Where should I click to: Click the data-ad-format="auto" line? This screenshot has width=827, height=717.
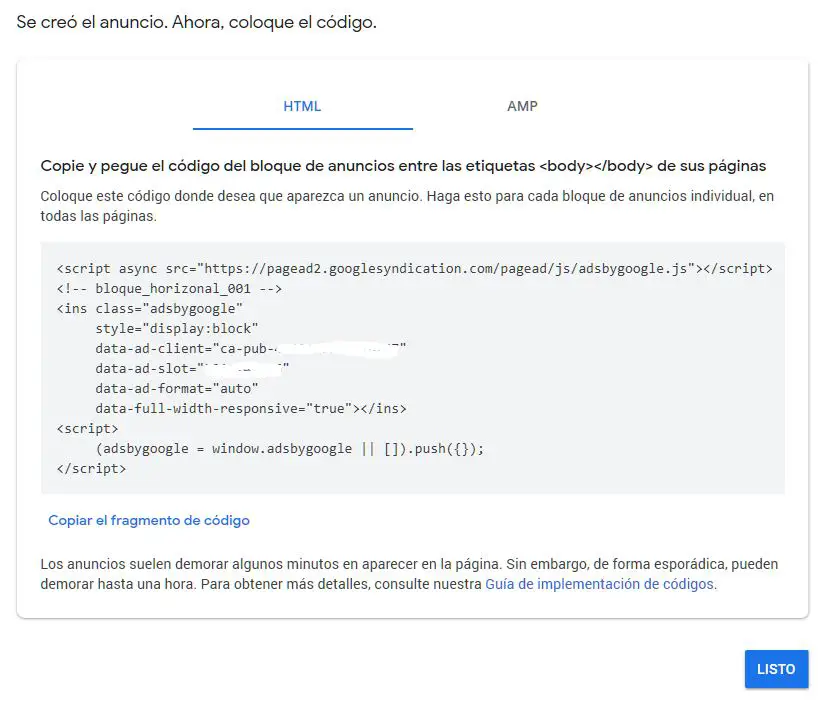pos(177,389)
